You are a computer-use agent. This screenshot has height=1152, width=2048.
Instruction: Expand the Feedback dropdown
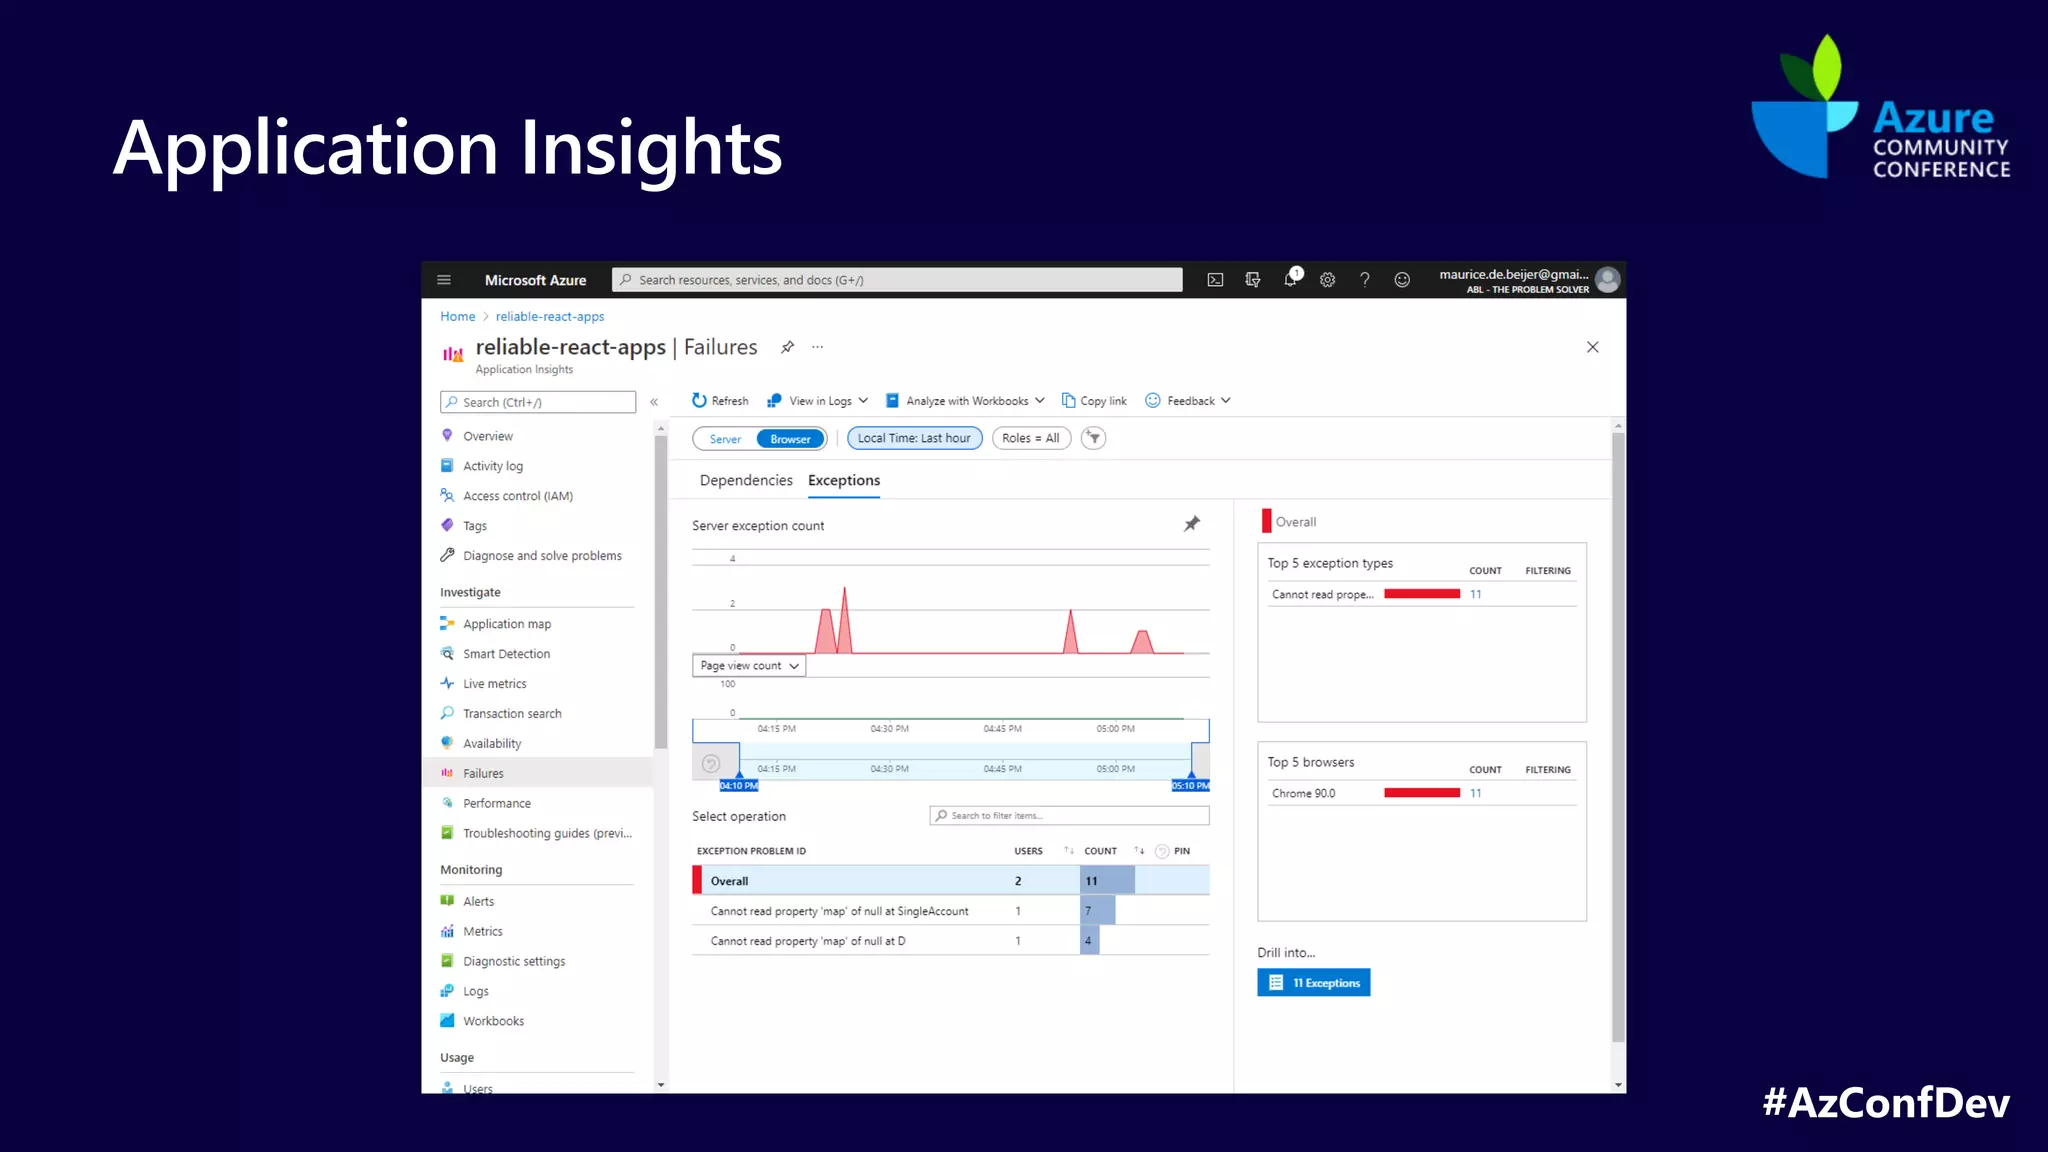click(x=1188, y=401)
